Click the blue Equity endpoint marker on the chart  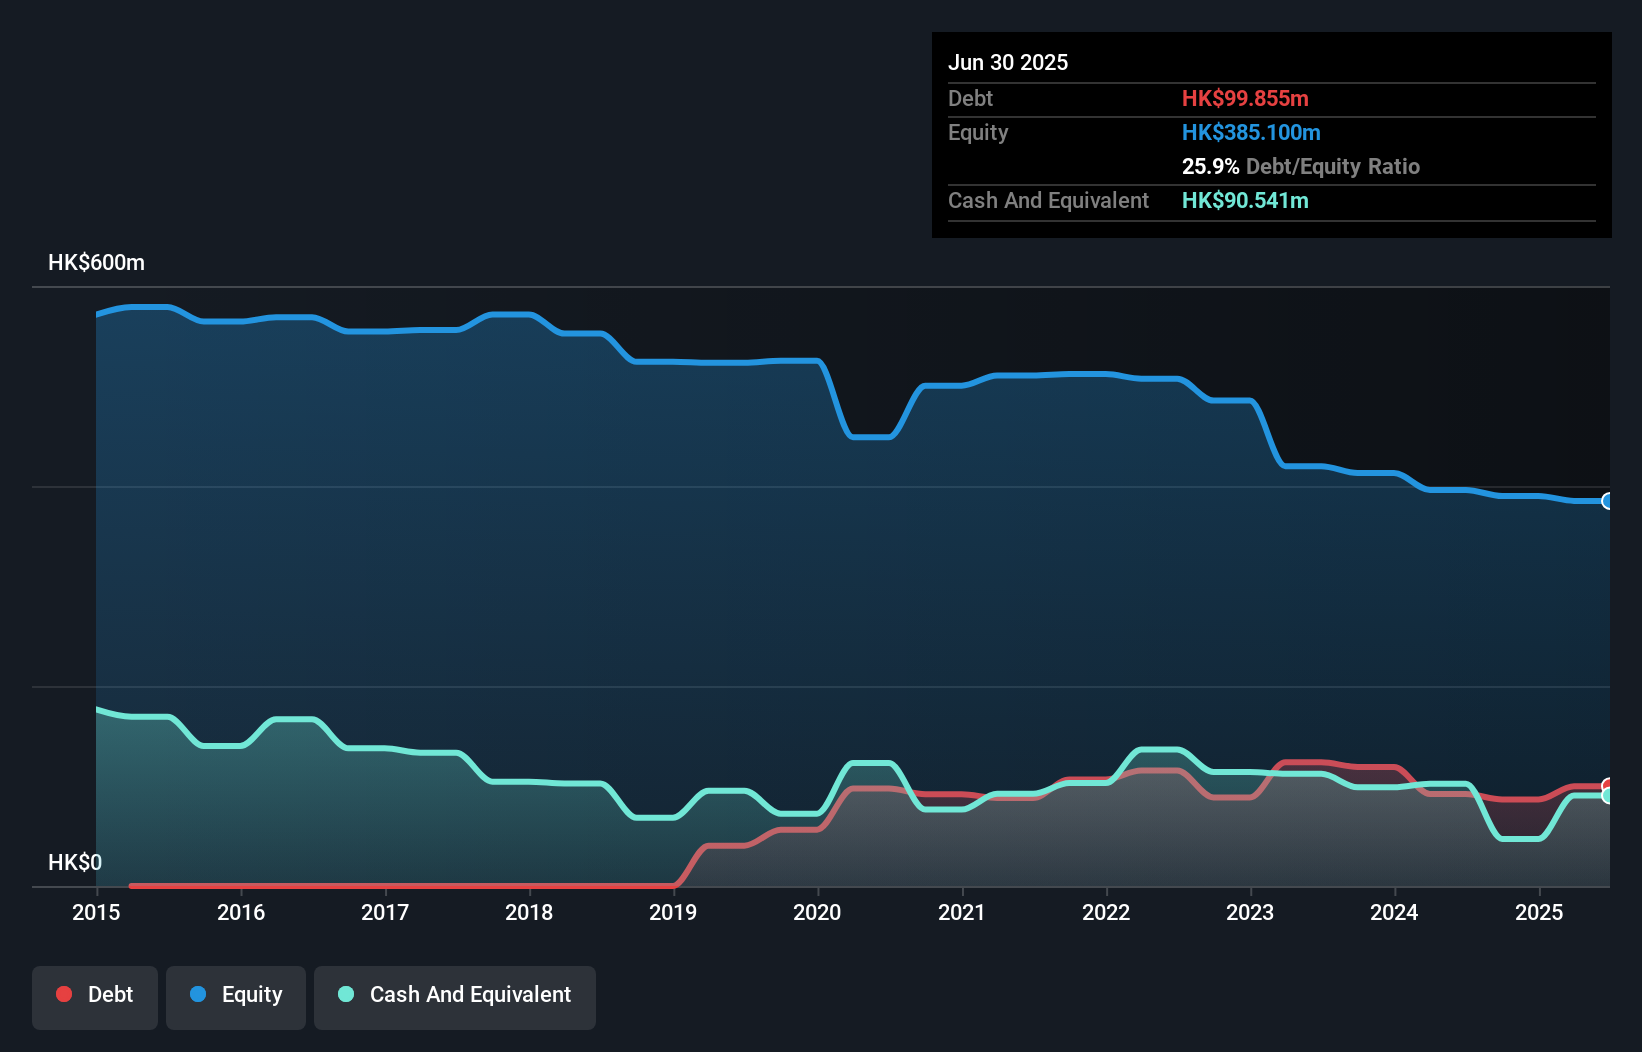tap(1606, 500)
